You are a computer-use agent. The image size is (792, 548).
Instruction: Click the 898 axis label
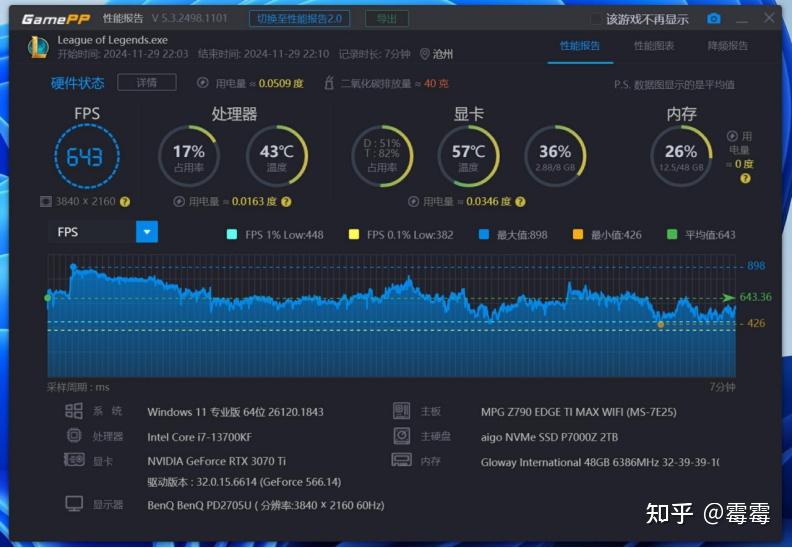(x=756, y=266)
